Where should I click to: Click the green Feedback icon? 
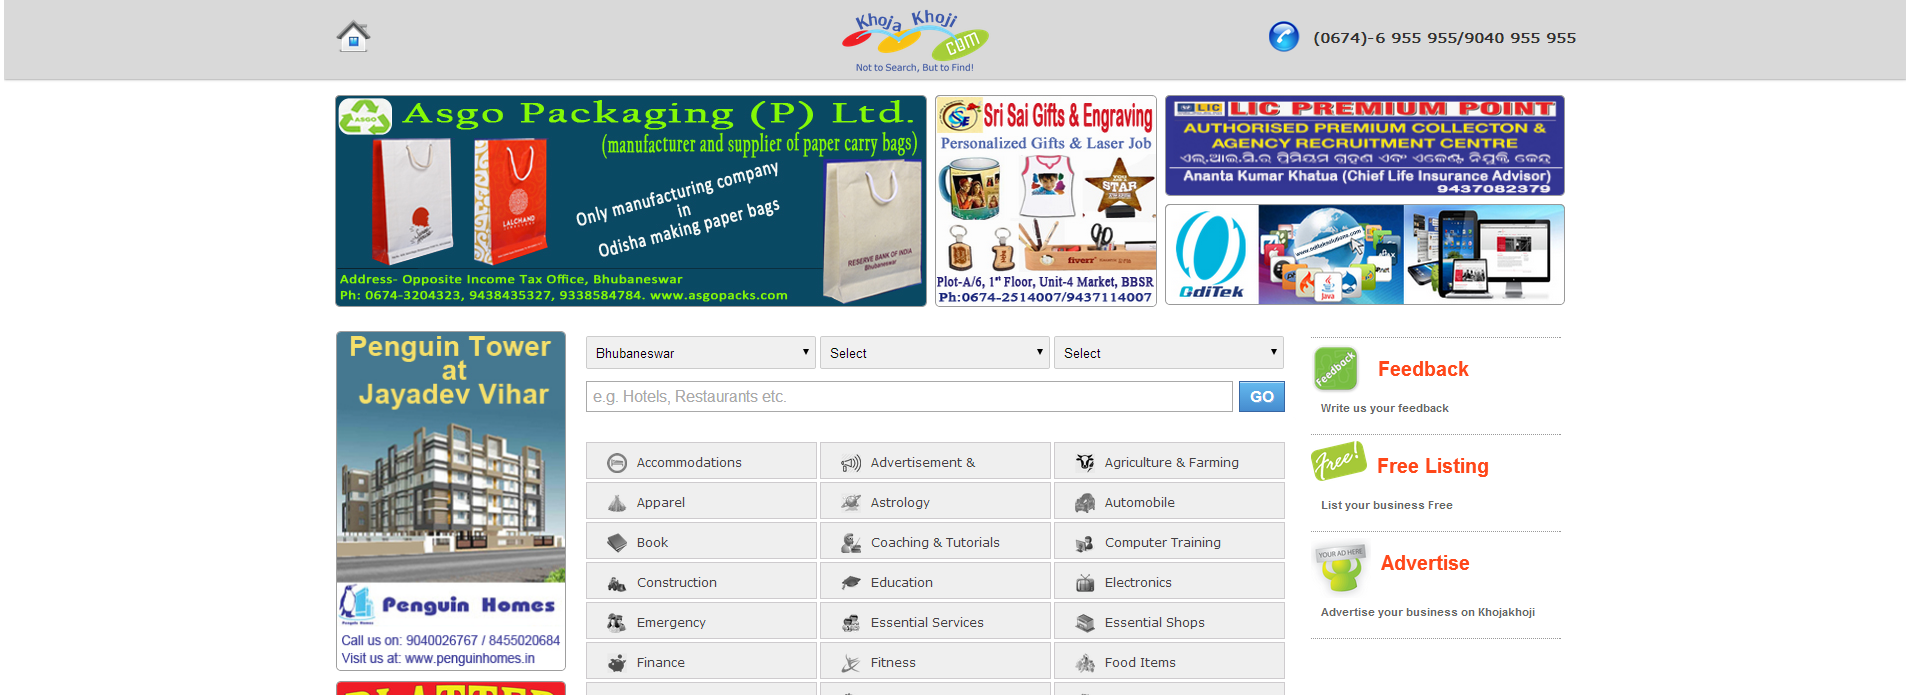[1336, 369]
